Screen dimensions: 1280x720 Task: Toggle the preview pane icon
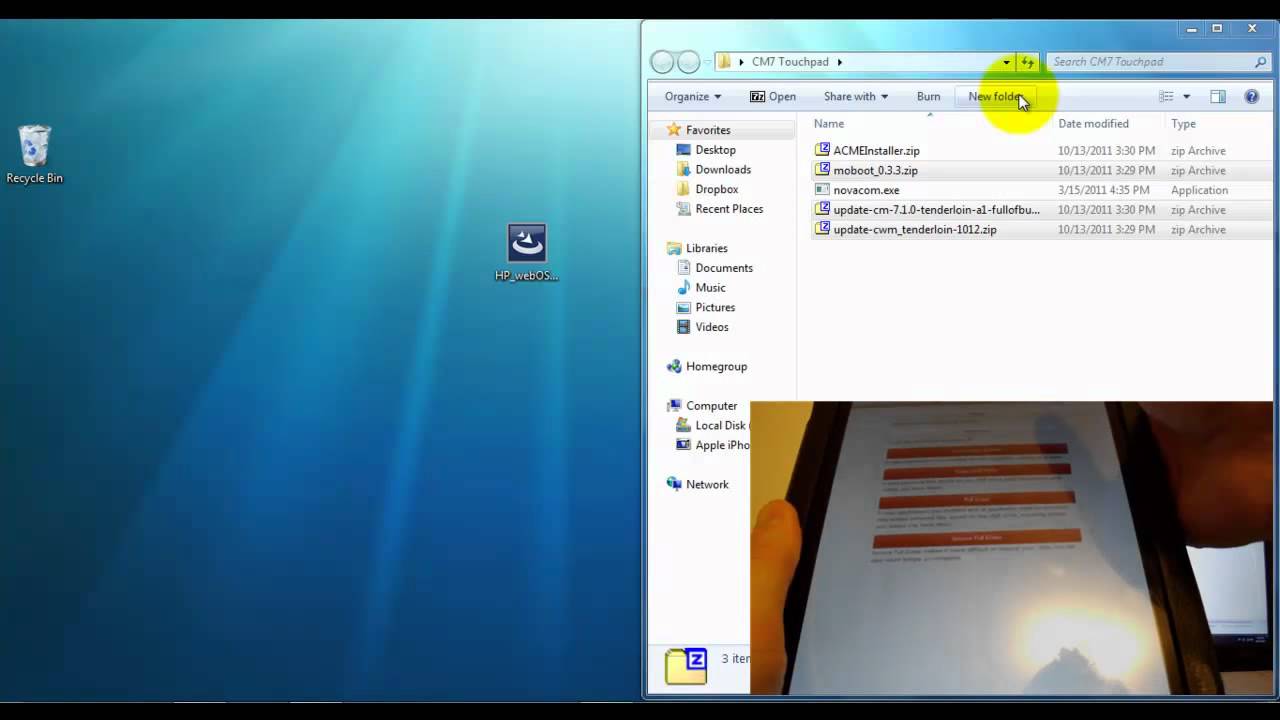1217,97
